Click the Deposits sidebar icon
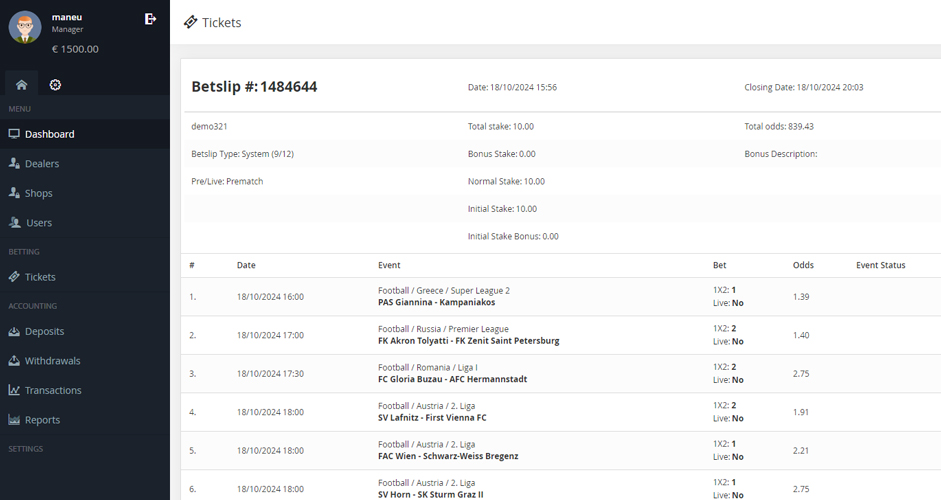This screenshot has height=500, width=941. tap(14, 331)
